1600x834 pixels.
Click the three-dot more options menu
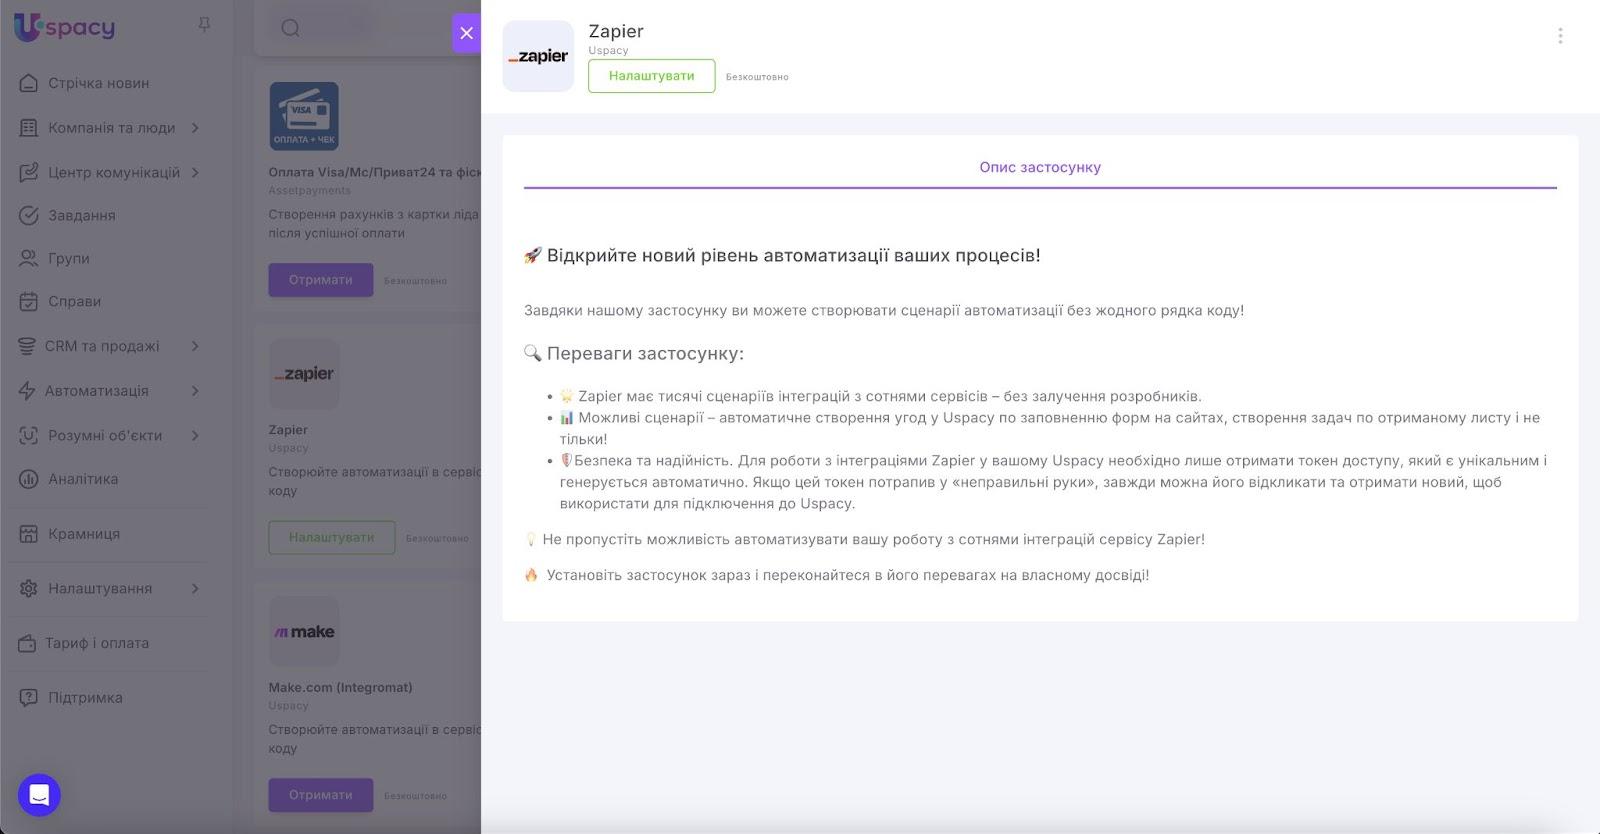1559,36
